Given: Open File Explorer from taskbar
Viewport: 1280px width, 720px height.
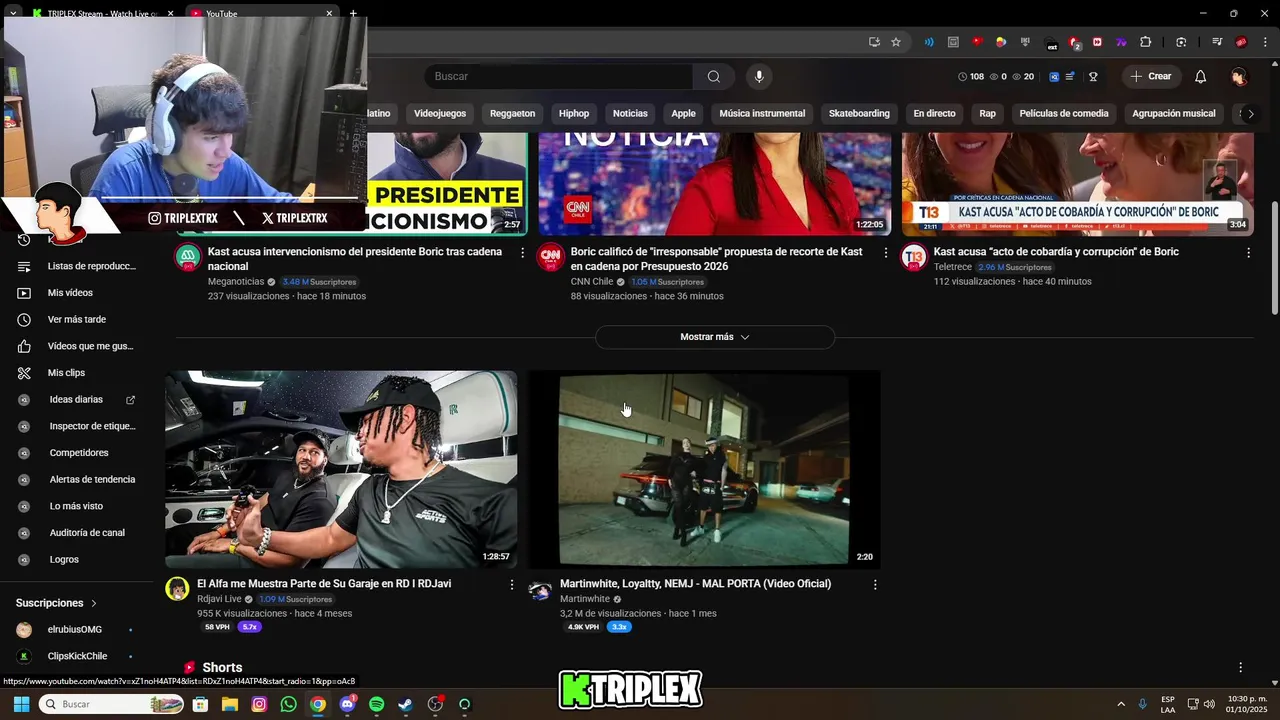Looking at the screenshot, I should coord(229,704).
